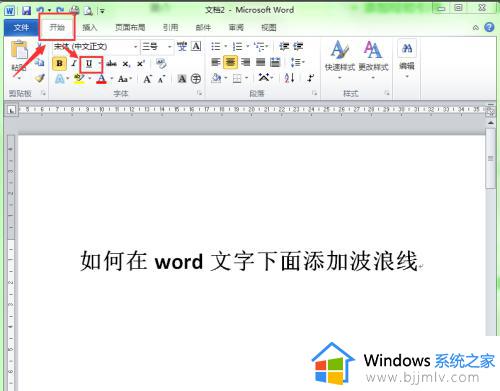Switch to the Mailings tab
The width and height of the screenshot is (500, 391).
click(x=203, y=27)
